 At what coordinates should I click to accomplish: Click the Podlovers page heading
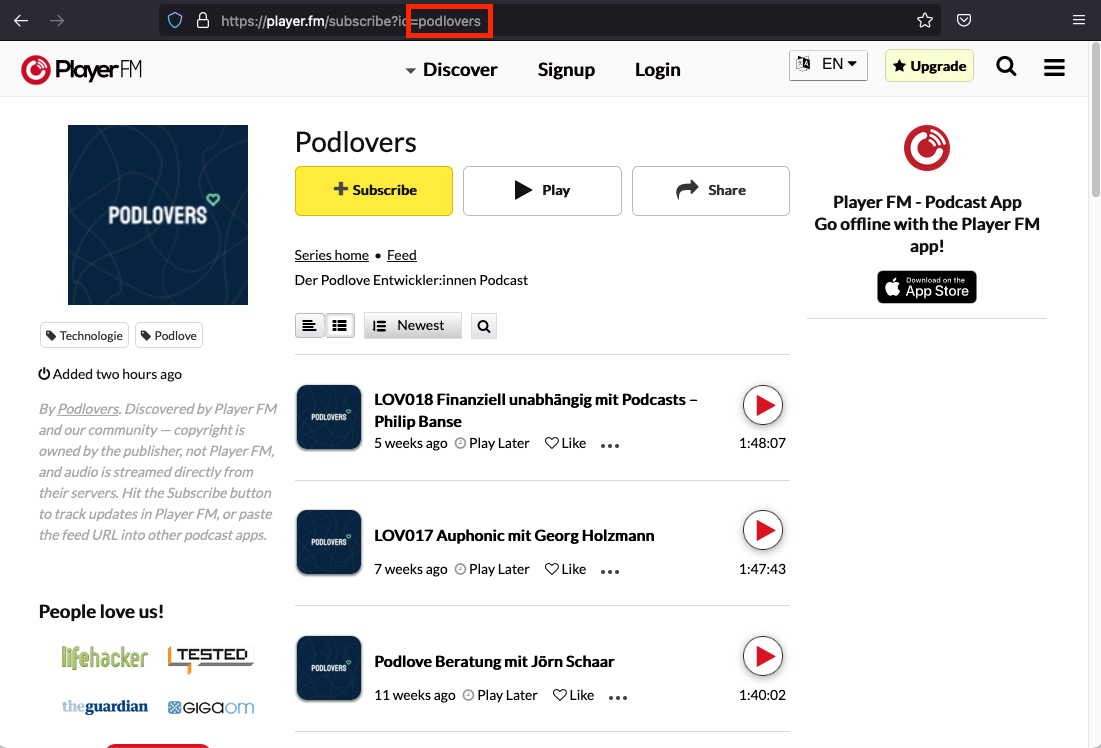pos(355,143)
